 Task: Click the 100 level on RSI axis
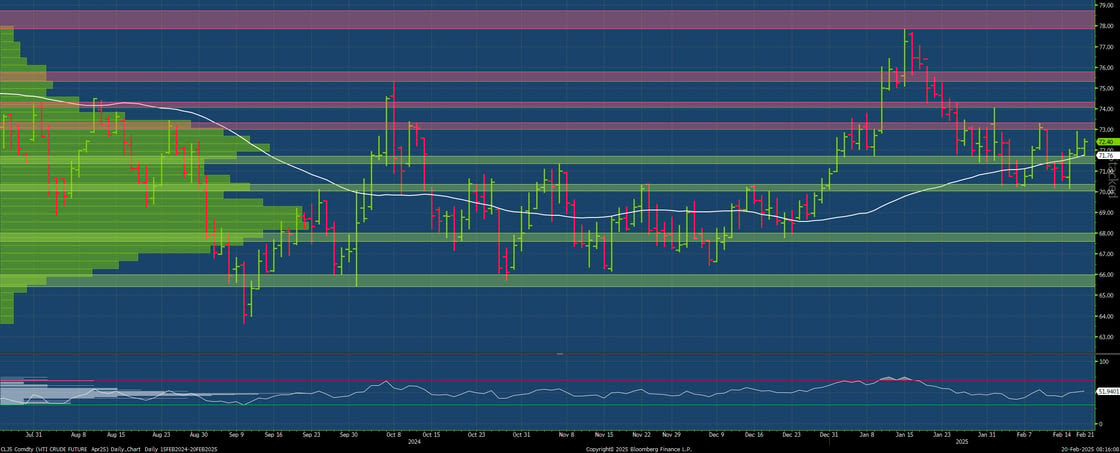pos(1104,362)
